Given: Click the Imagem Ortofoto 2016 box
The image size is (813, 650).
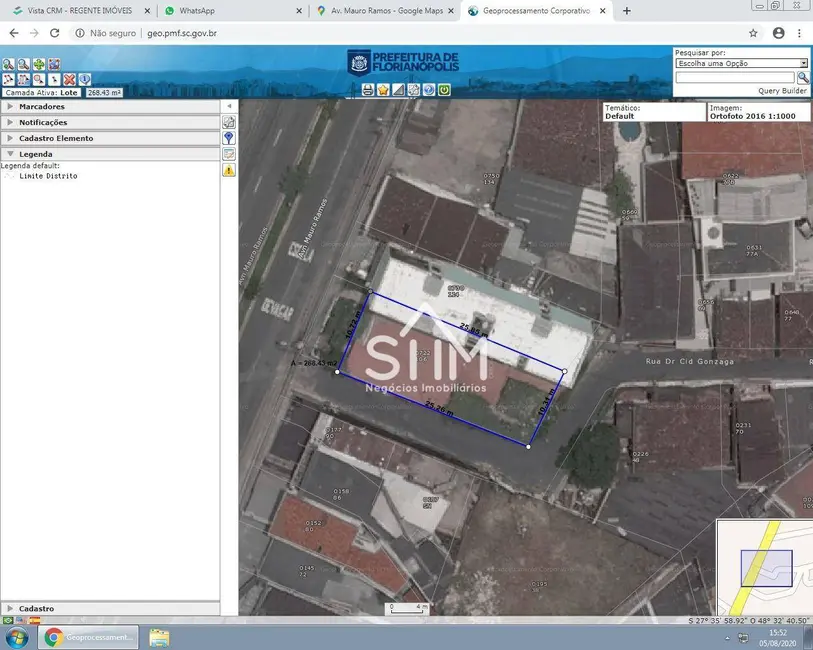Looking at the screenshot, I should (x=757, y=111).
